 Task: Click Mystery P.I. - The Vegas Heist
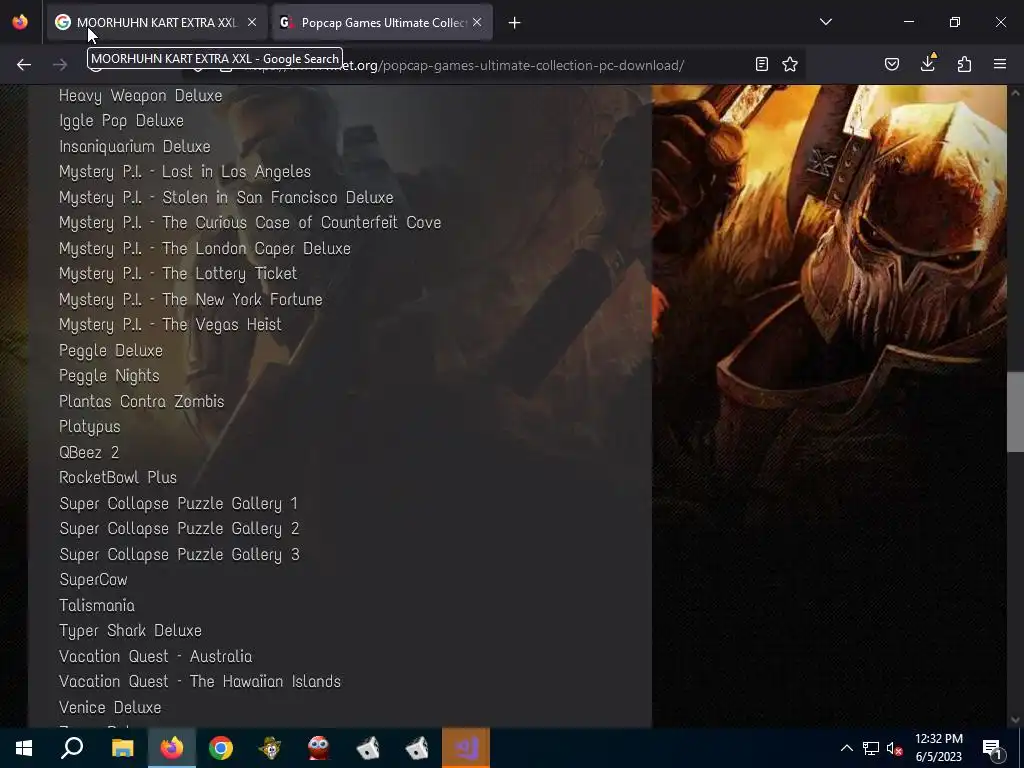tap(170, 325)
